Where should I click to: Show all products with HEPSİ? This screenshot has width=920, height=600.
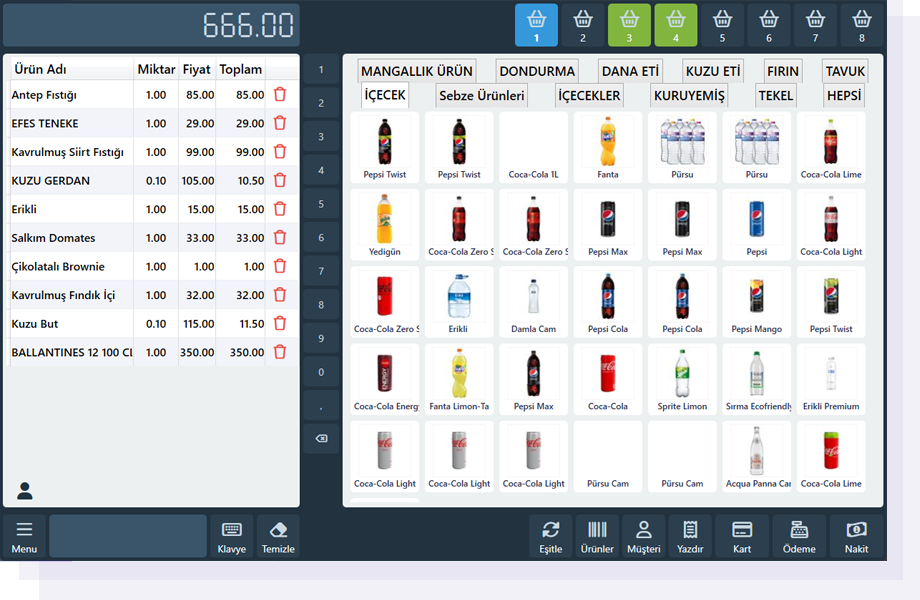844,96
